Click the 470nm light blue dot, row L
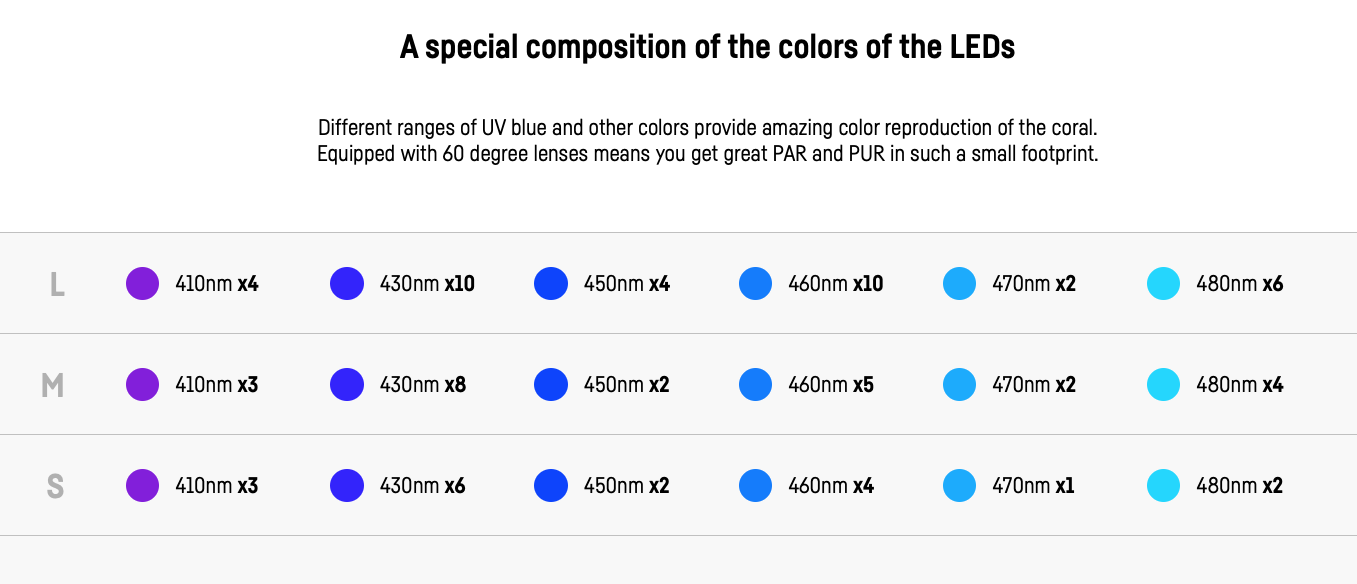1357x584 pixels. pos(959,284)
